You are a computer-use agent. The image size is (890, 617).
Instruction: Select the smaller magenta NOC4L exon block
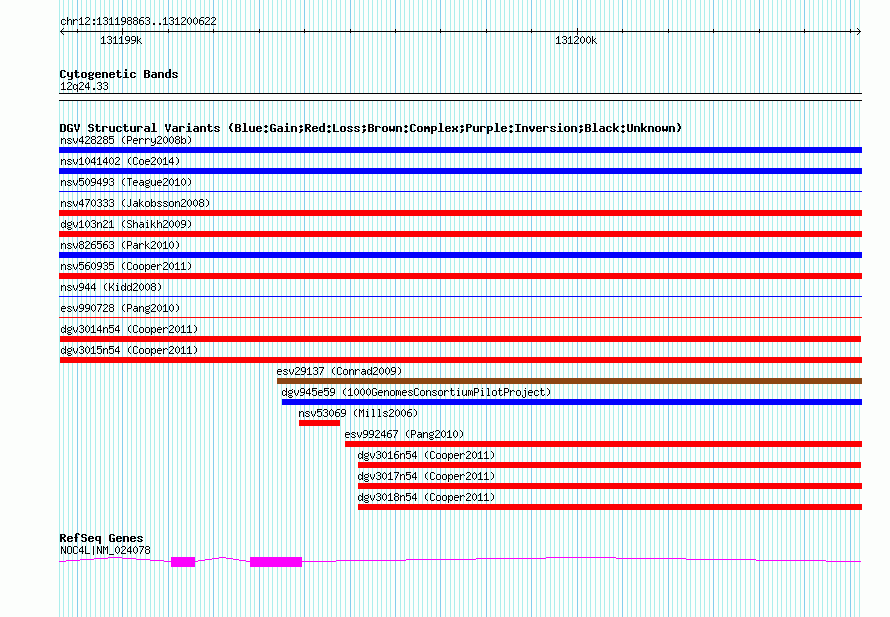(183, 562)
